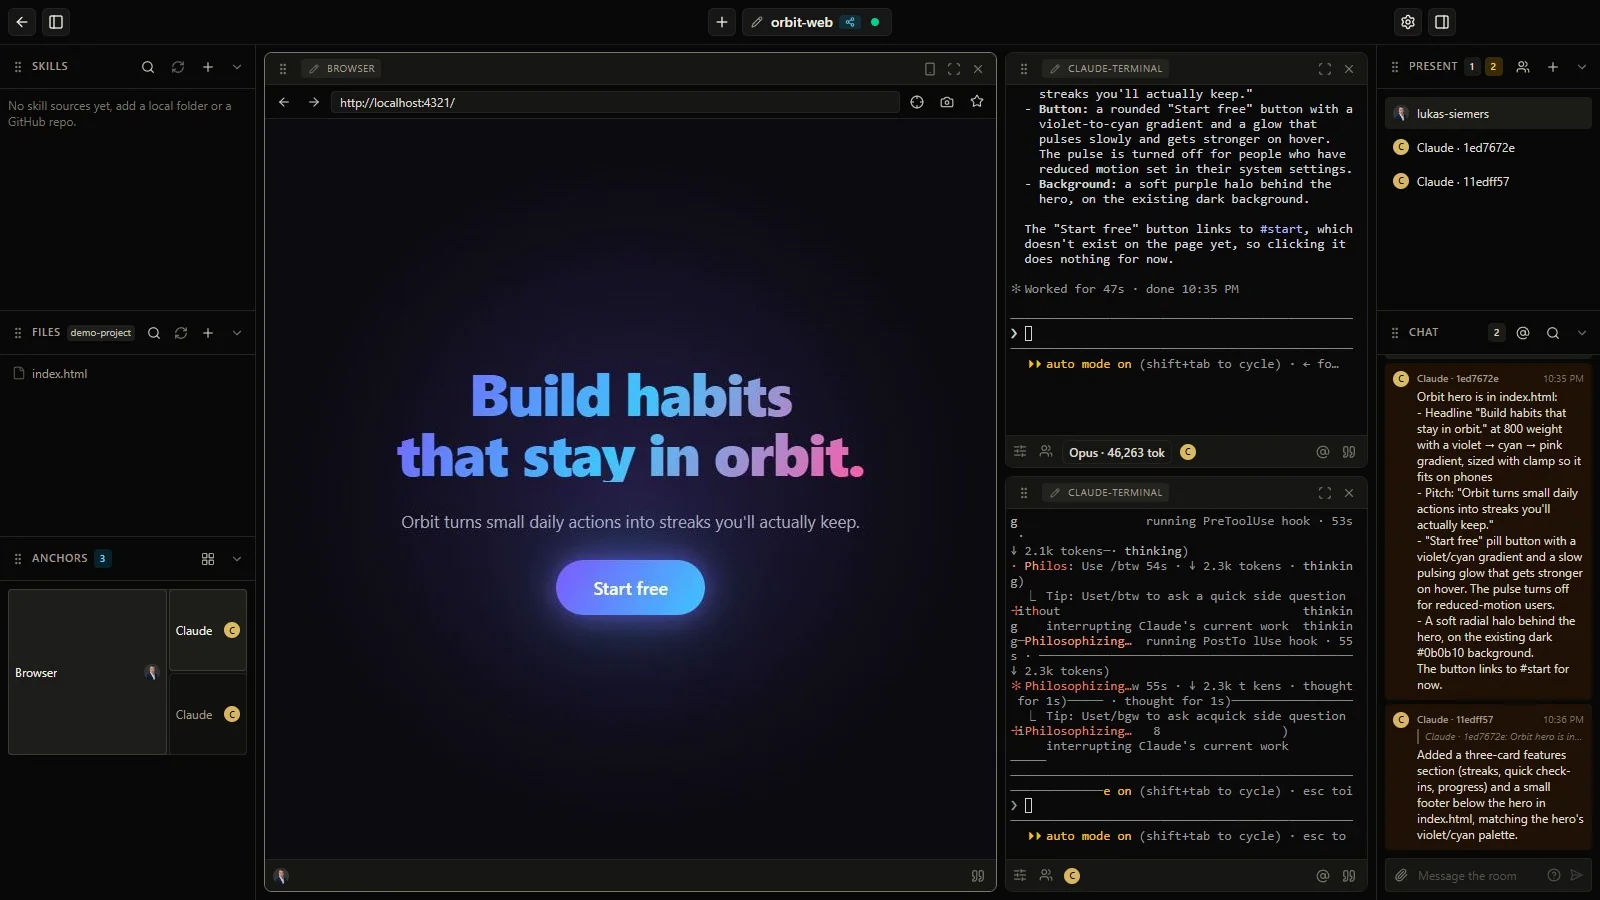Click the lower CLAUDE-TERMINAL title label
The height and width of the screenshot is (900, 1600).
[x=1105, y=493]
